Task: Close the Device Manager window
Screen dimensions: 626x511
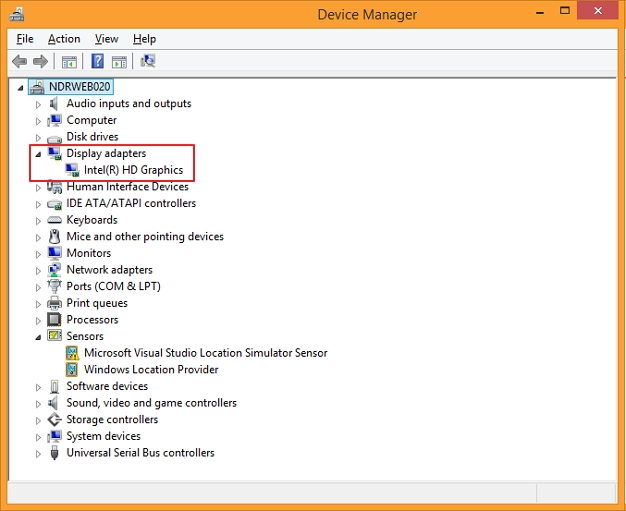Action: [597, 13]
